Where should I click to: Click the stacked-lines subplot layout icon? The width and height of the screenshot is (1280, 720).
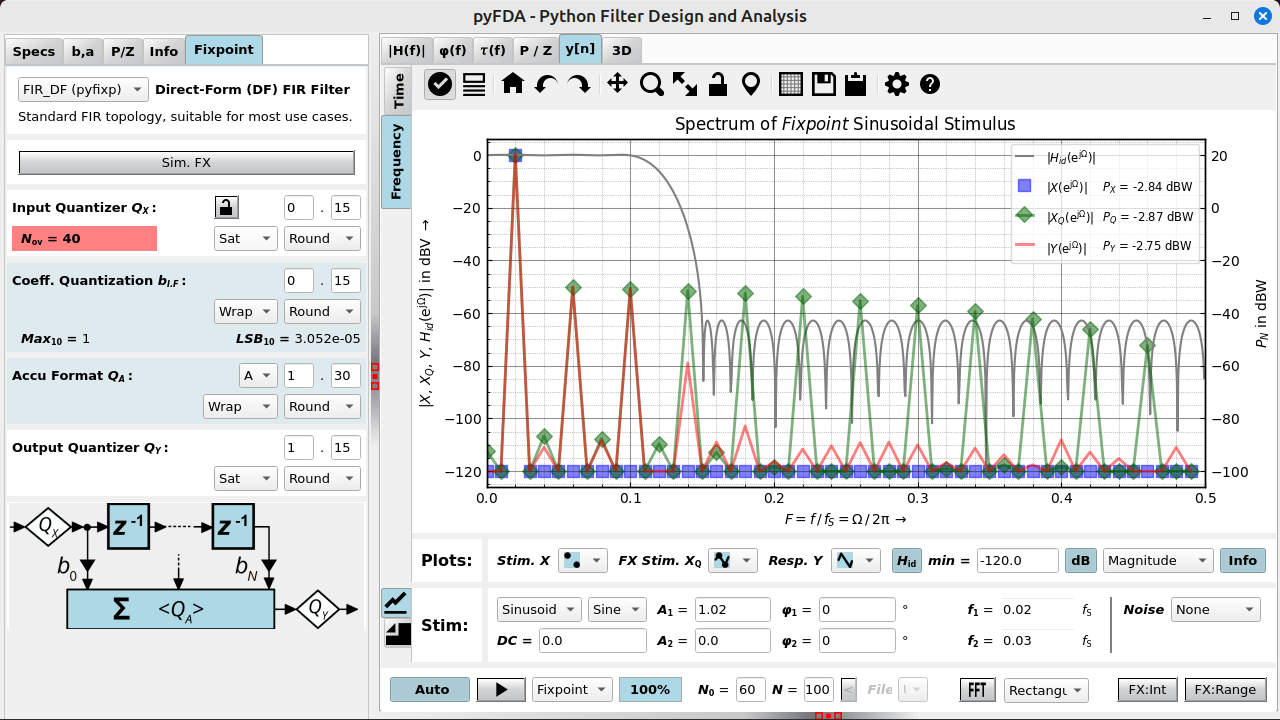point(474,84)
